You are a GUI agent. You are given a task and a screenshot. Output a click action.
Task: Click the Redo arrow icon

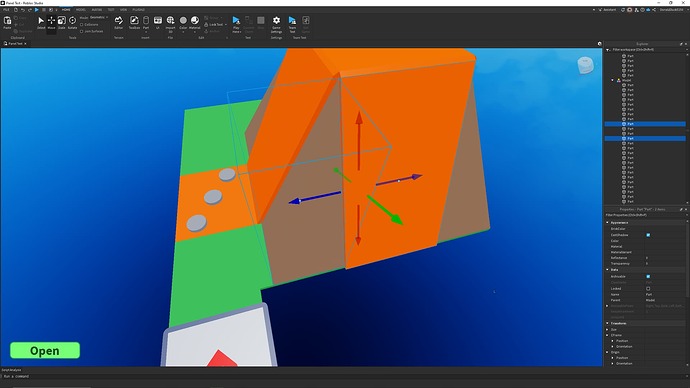pyautogui.click(x=29, y=10)
